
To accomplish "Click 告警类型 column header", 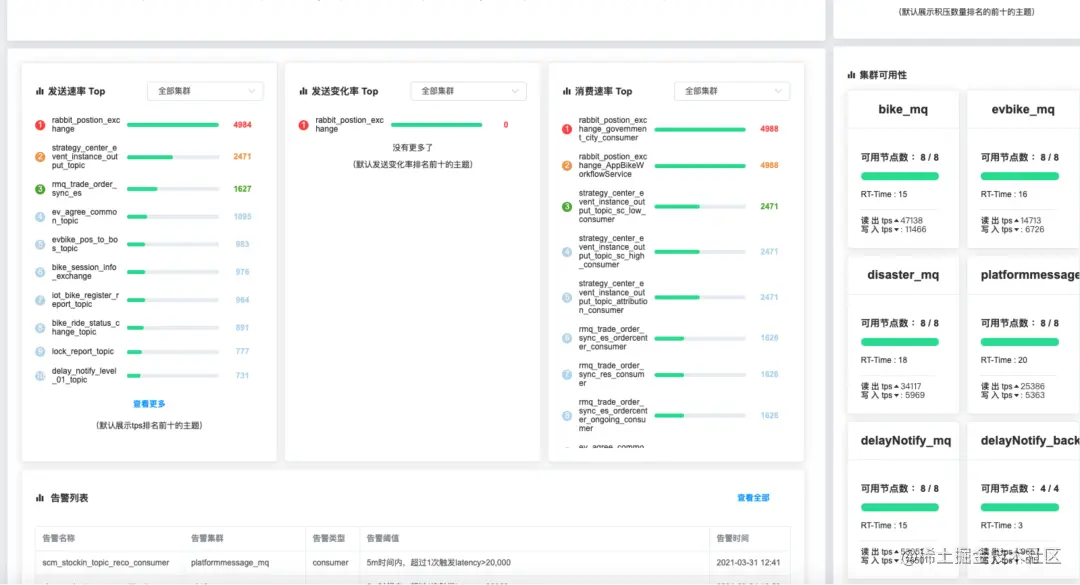I will click(329, 538).
